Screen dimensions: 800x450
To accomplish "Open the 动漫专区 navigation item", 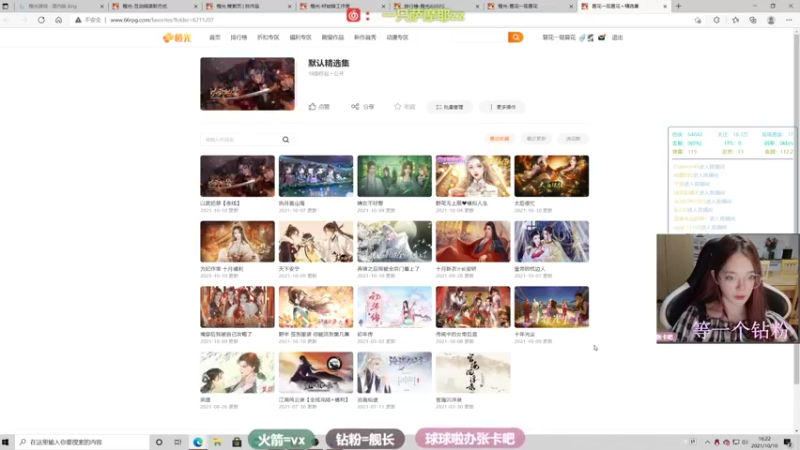I will click(397, 37).
